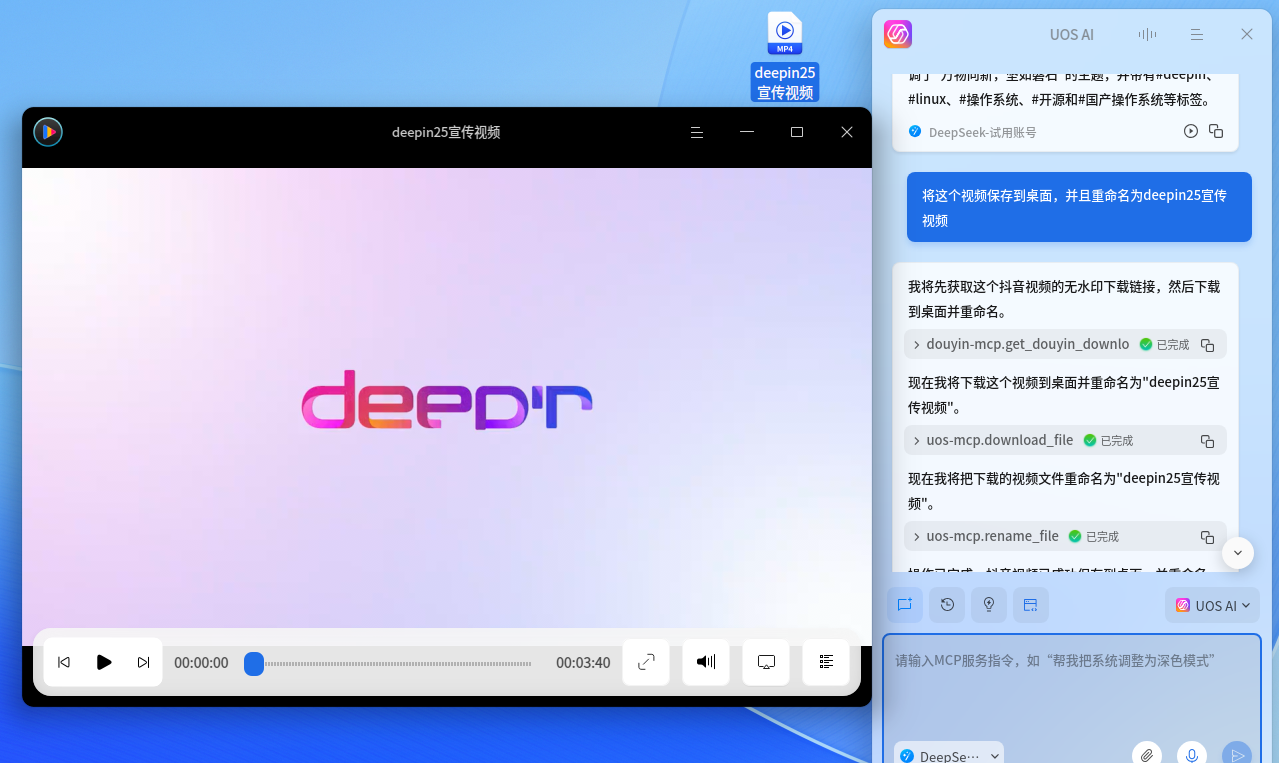Image resolution: width=1279 pixels, height=763 pixels.
Task: Attach a file to the message
Action: coord(1147,755)
